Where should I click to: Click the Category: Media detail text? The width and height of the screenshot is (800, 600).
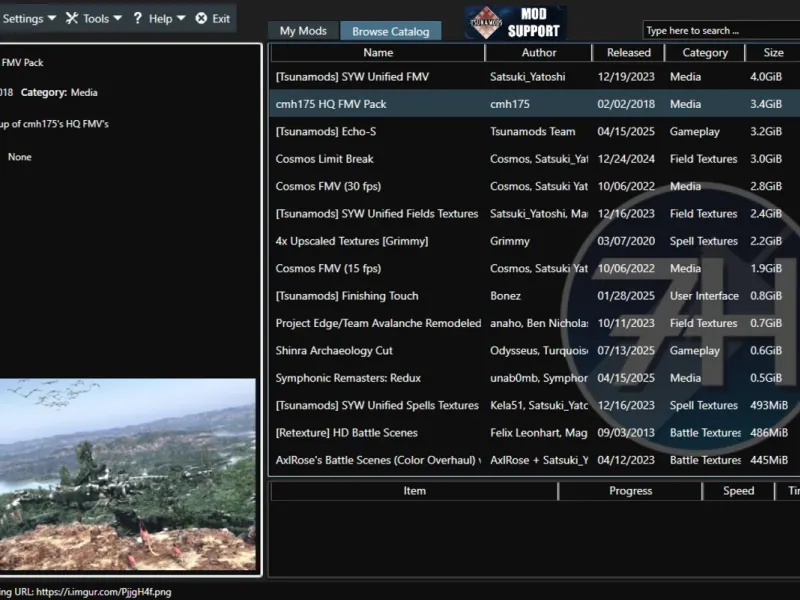59,92
